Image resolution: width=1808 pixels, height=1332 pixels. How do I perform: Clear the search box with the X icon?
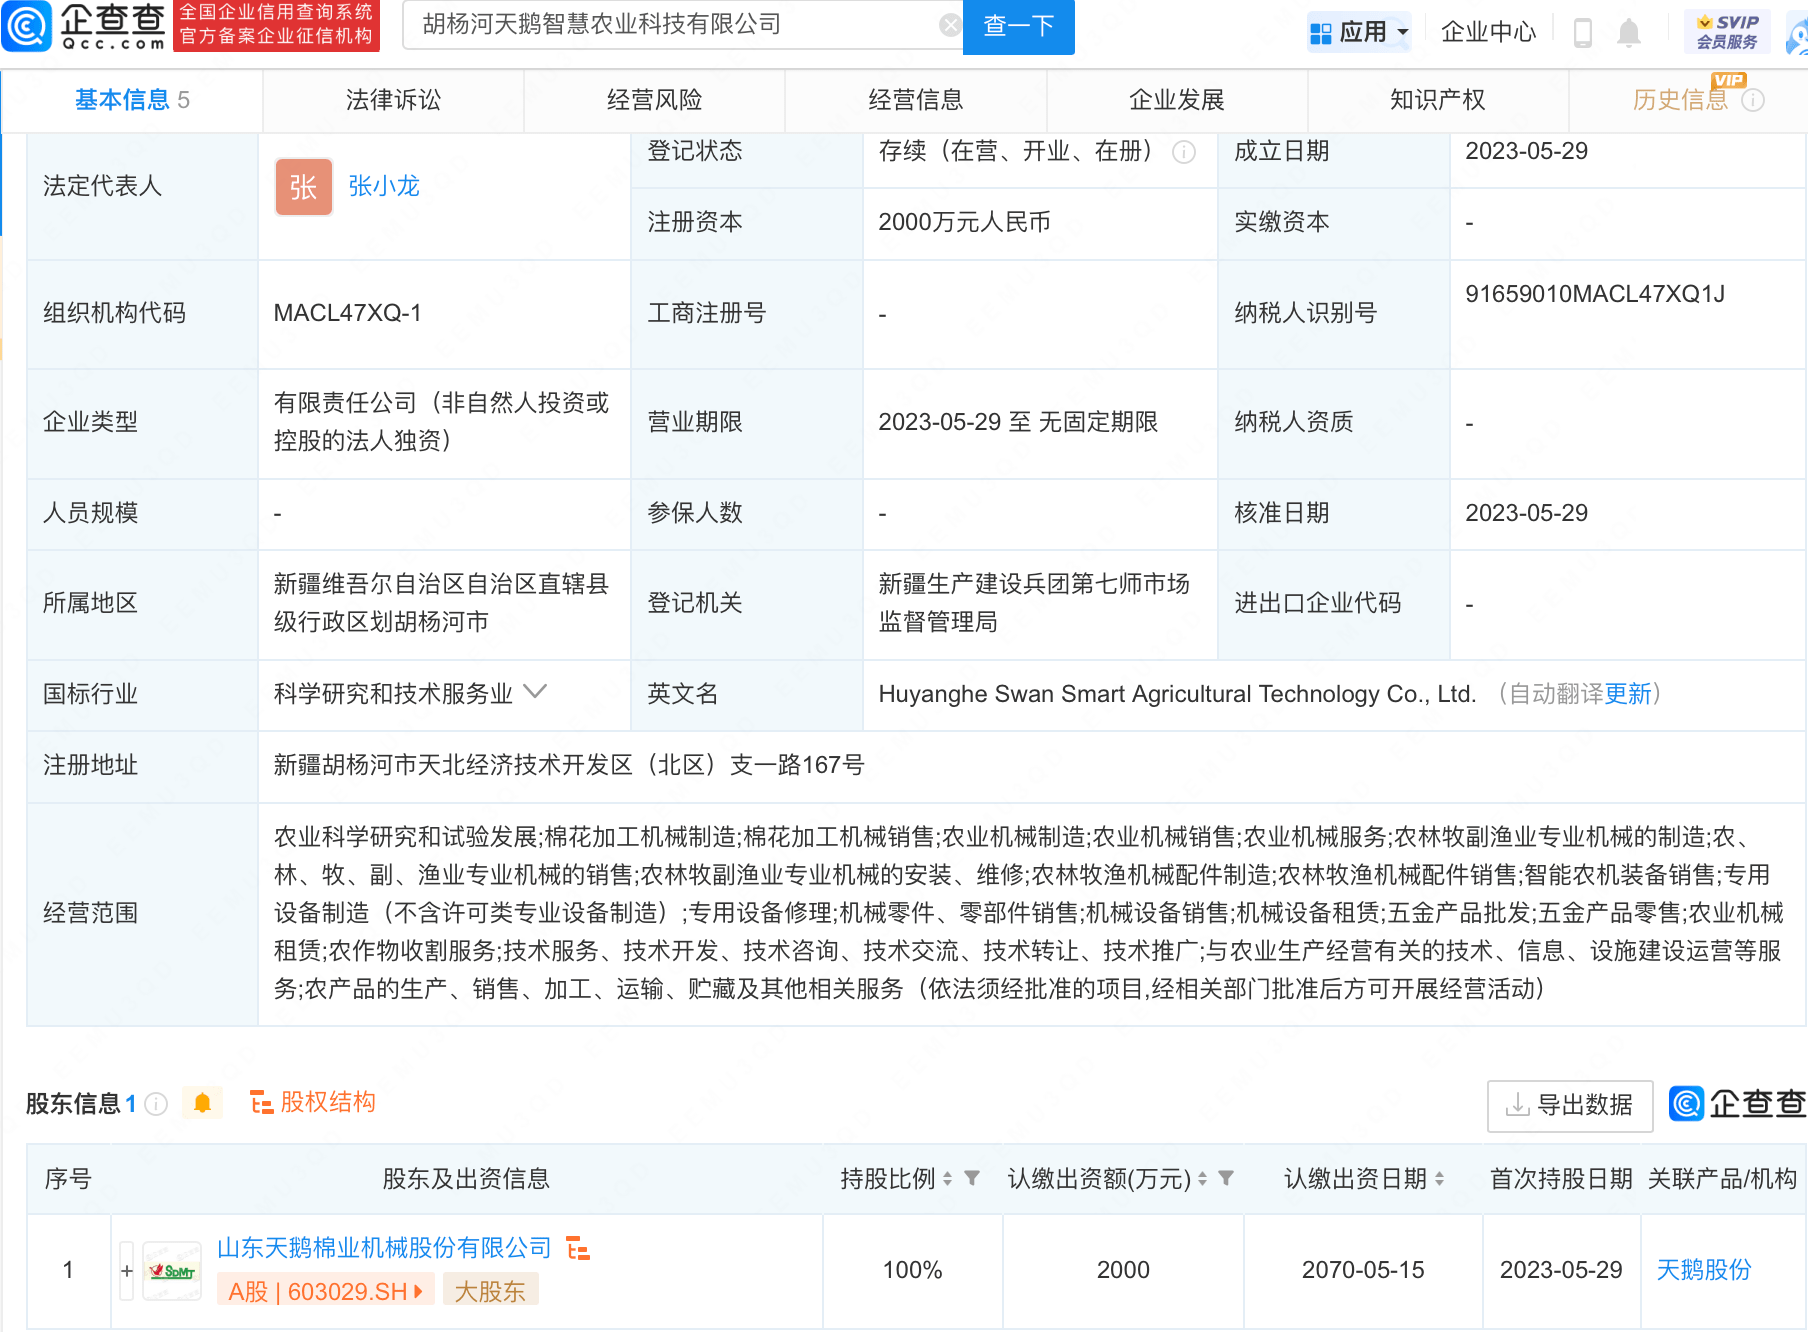pos(950,25)
